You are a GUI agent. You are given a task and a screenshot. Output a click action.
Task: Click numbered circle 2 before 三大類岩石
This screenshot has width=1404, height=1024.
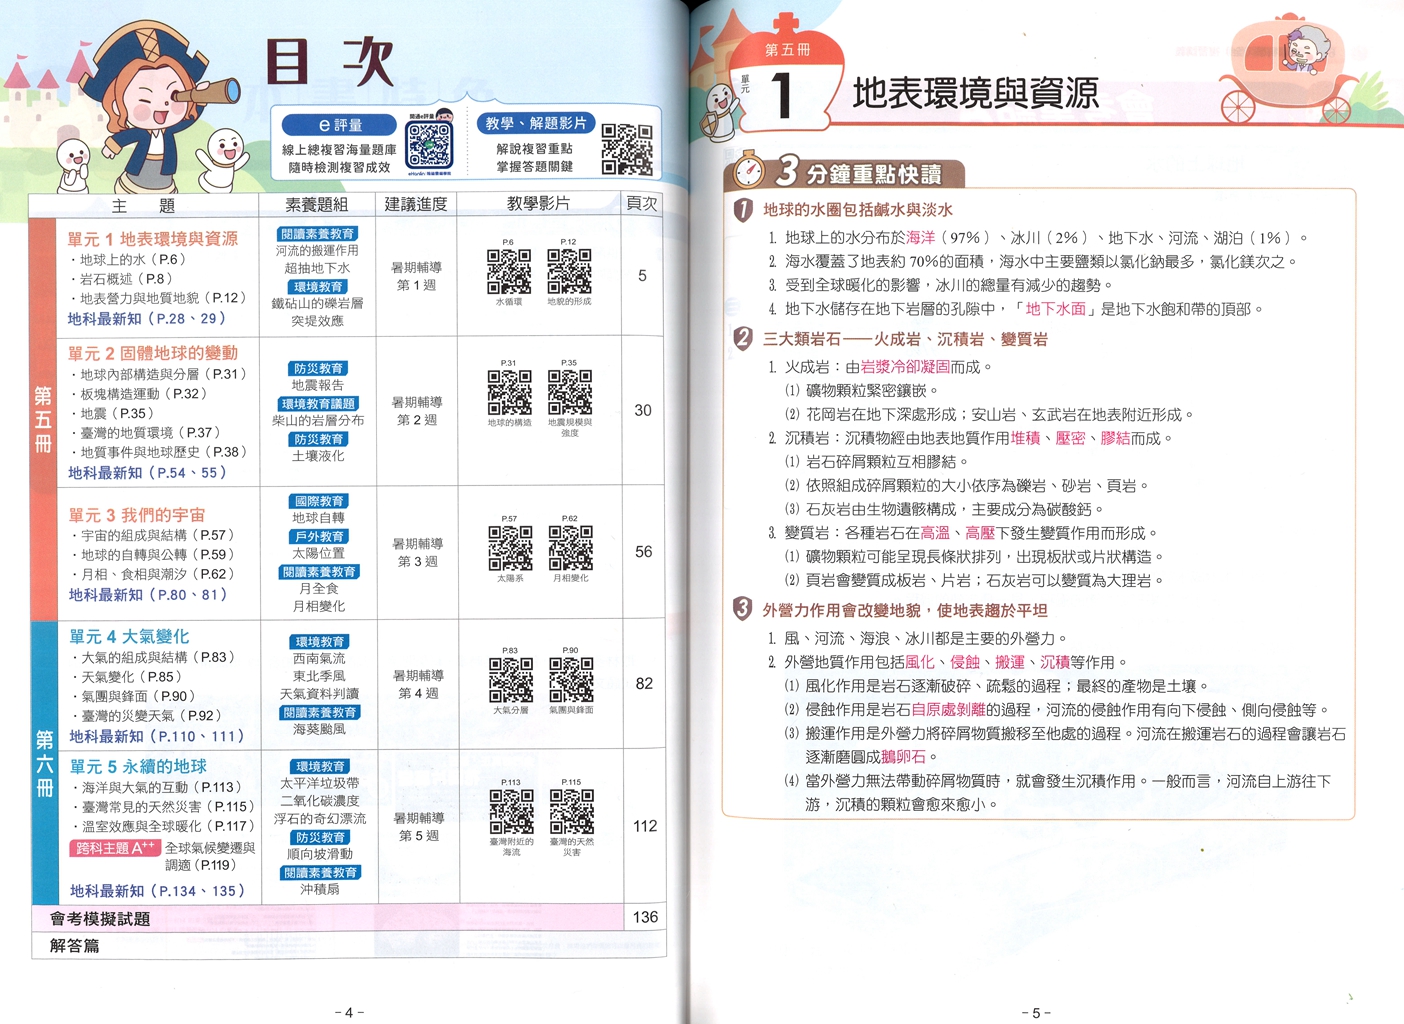743,339
